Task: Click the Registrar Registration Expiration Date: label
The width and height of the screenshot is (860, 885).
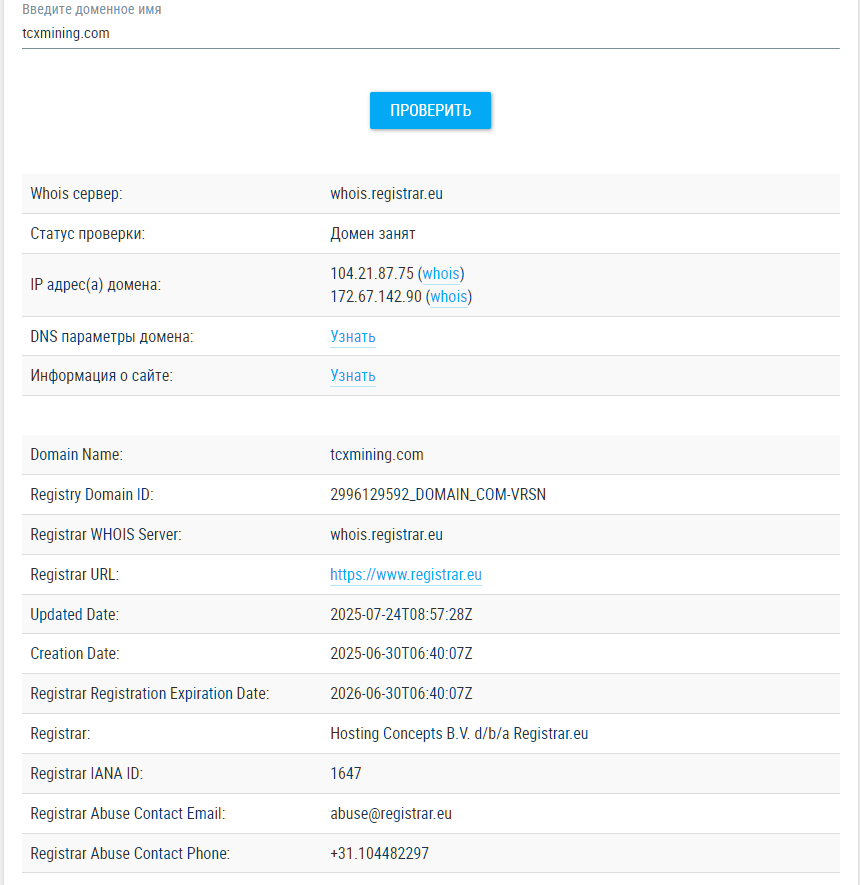Action: [x=150, y=694]
